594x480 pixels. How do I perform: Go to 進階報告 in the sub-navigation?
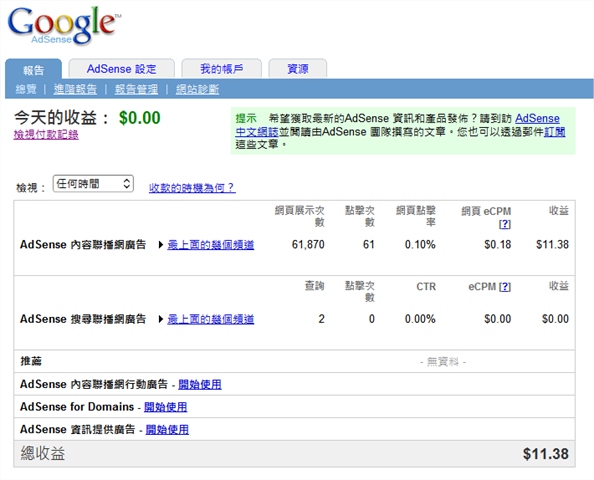point(75,89)
